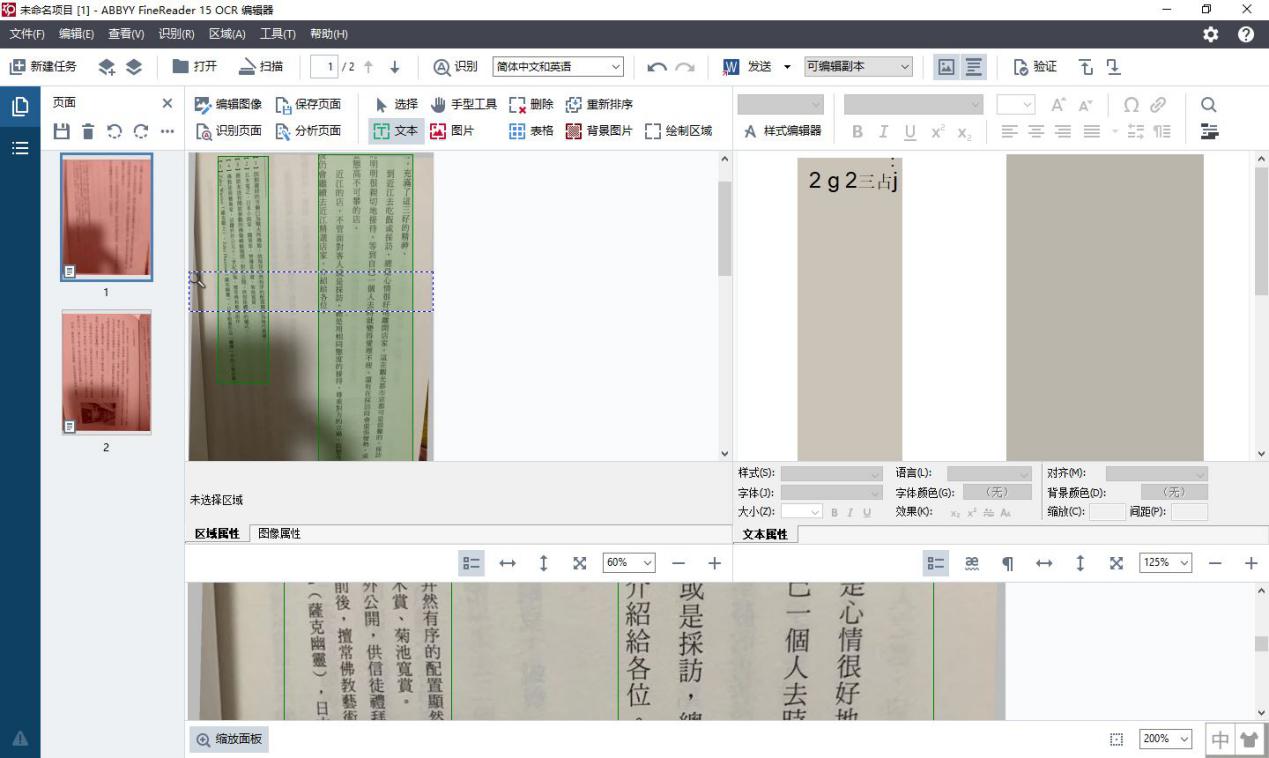Image resolution: width=1269 pixels, height=758 pixels.
Task: Click the image pane vertical scrollbar thumb
Action: click(725, 229)
